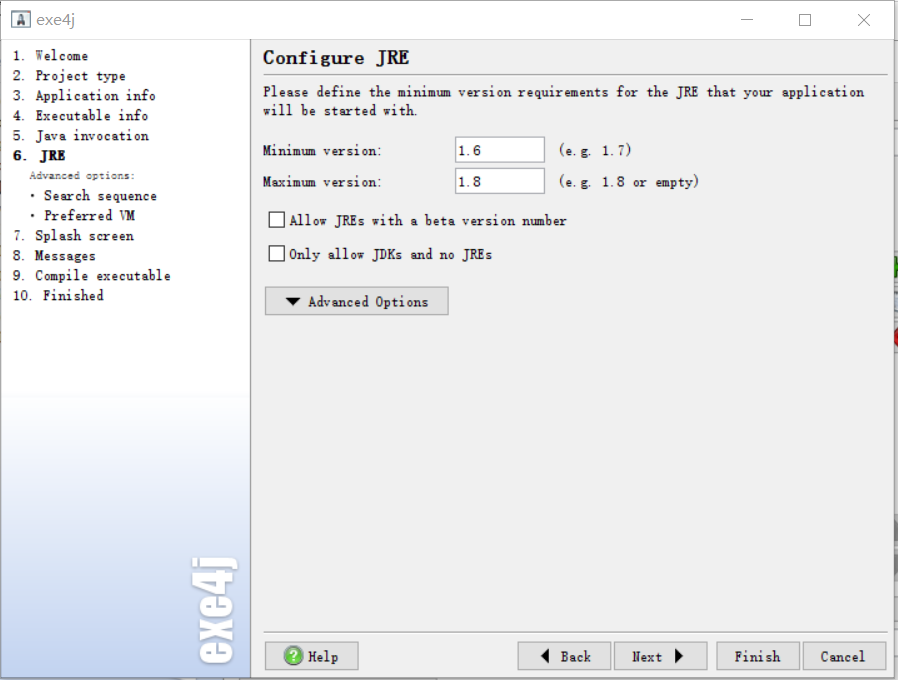The width and height of the screenshot is (898, 680).
Task: Click the green Help question mark icon
Action: pyautogui.click(x=293, y=655)
